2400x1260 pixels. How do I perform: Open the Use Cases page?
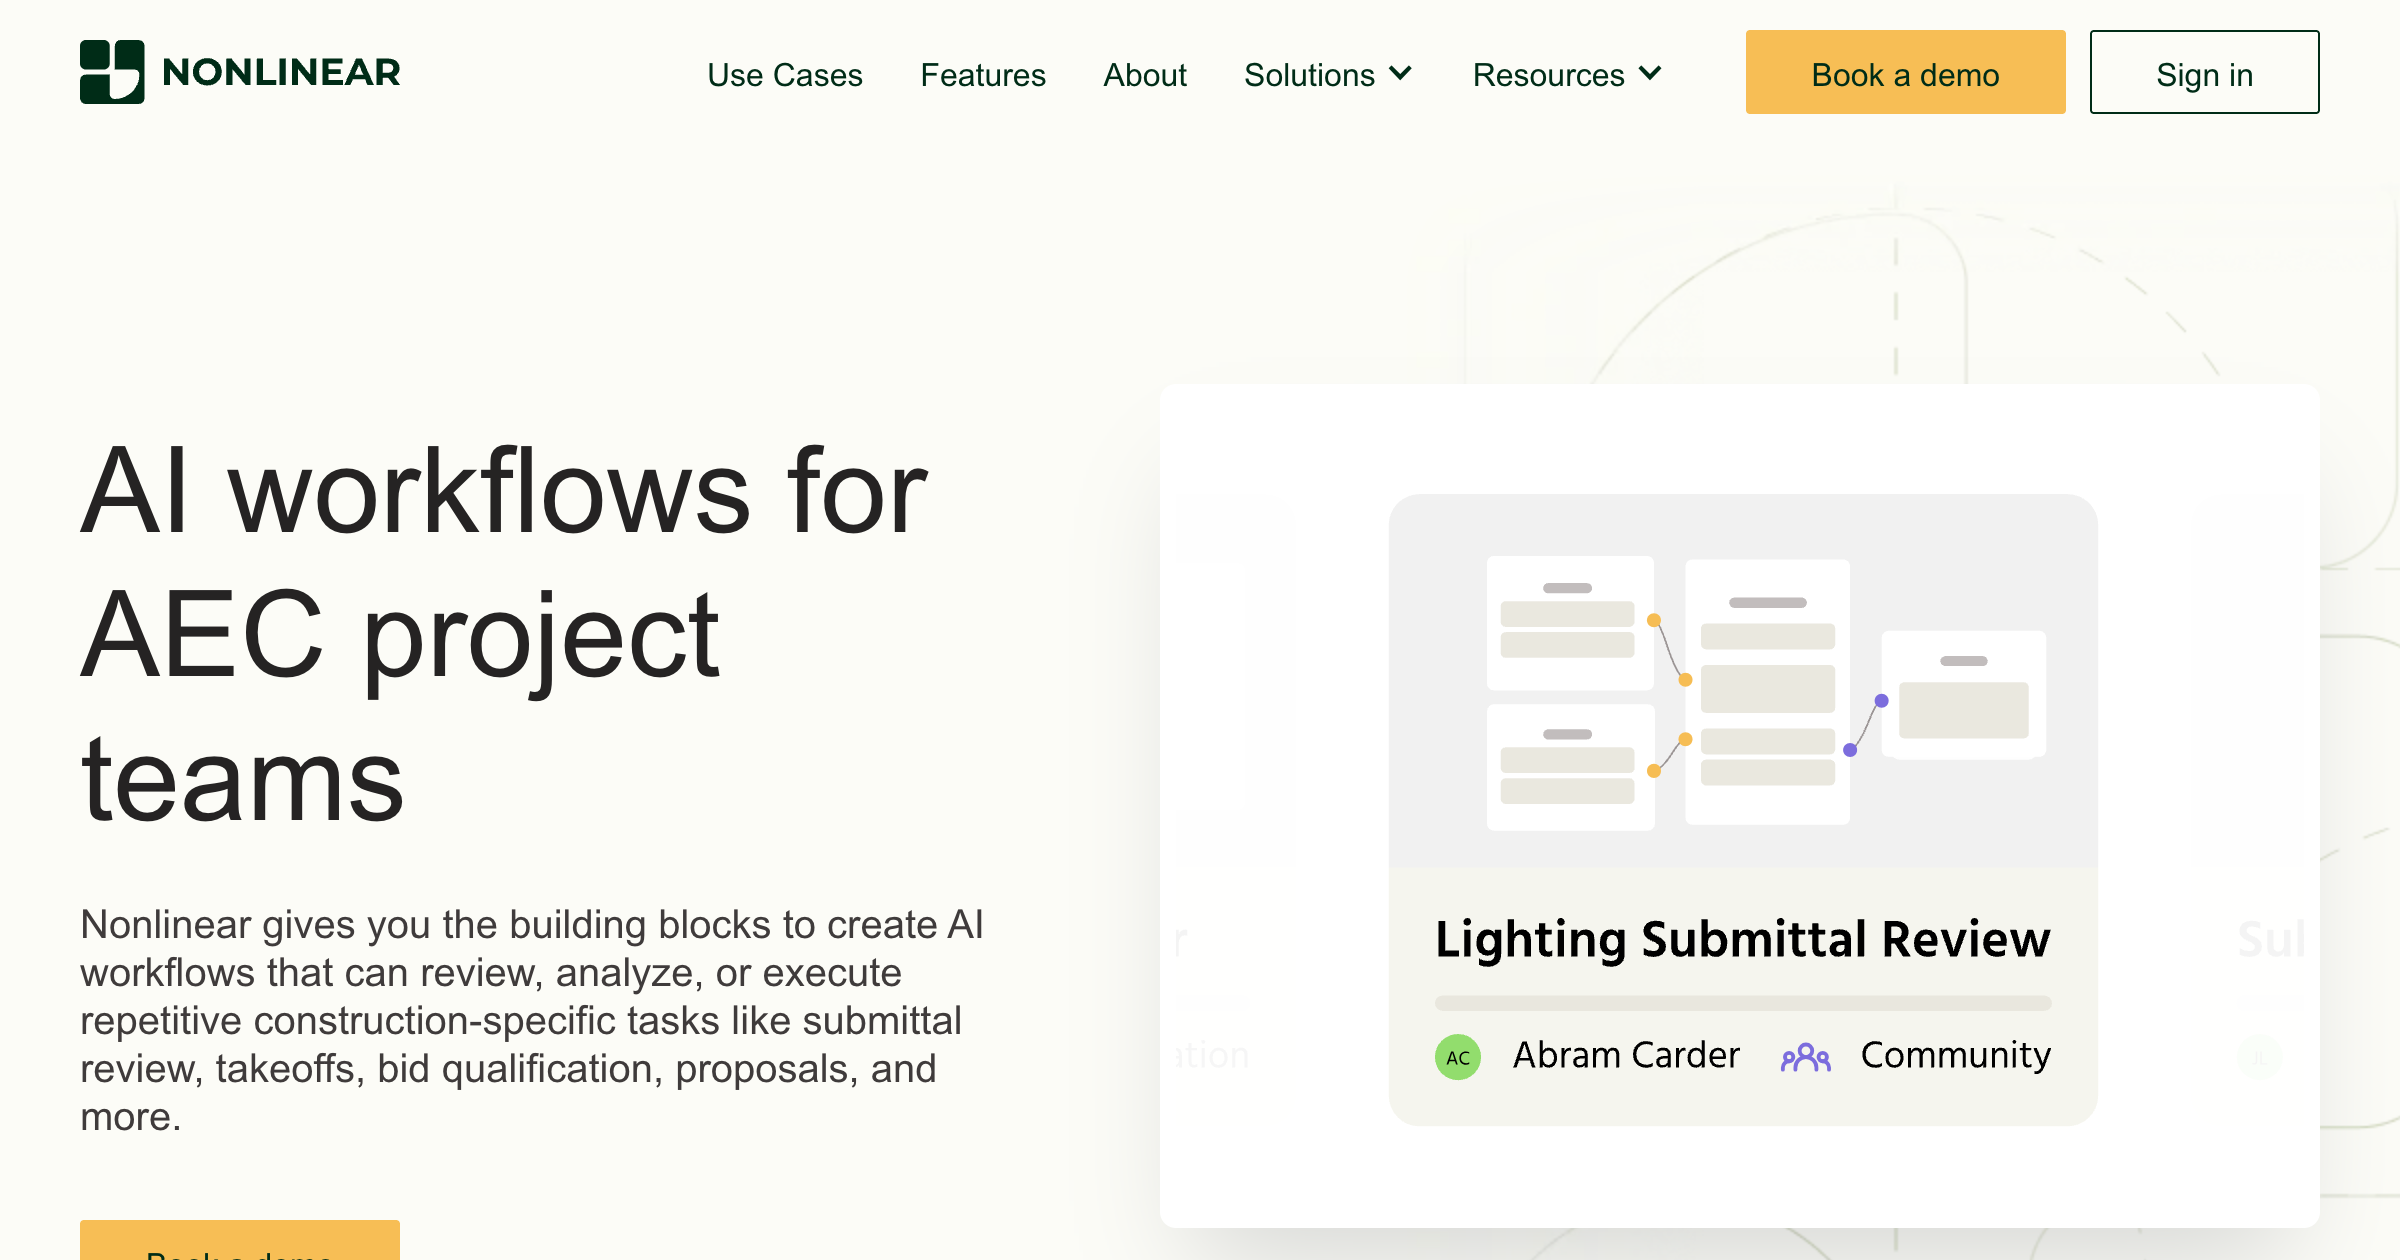coord(785,75)
